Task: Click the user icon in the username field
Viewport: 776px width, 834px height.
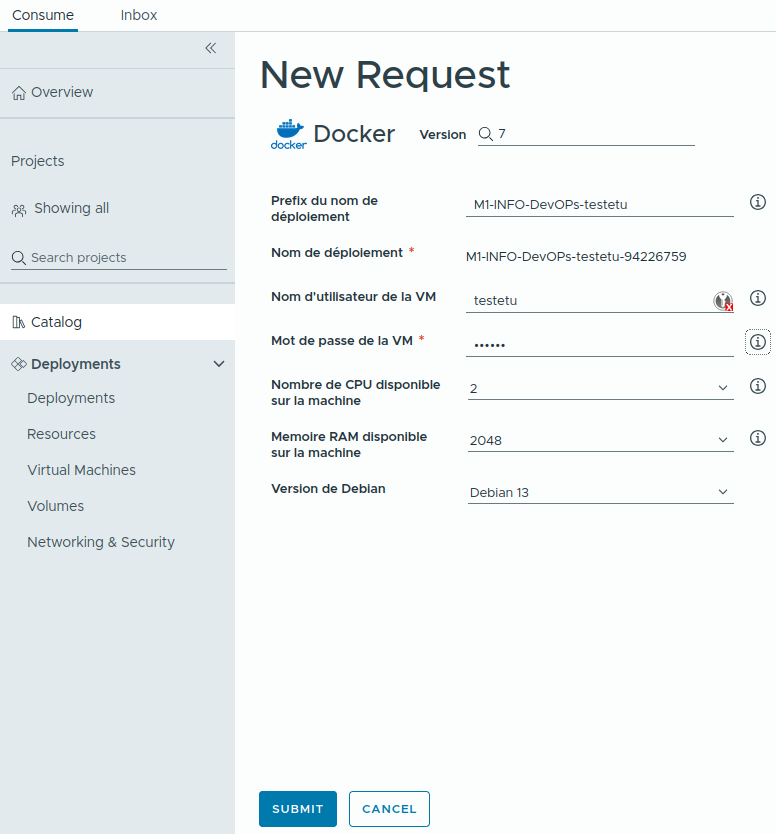Action: point(722,300)
